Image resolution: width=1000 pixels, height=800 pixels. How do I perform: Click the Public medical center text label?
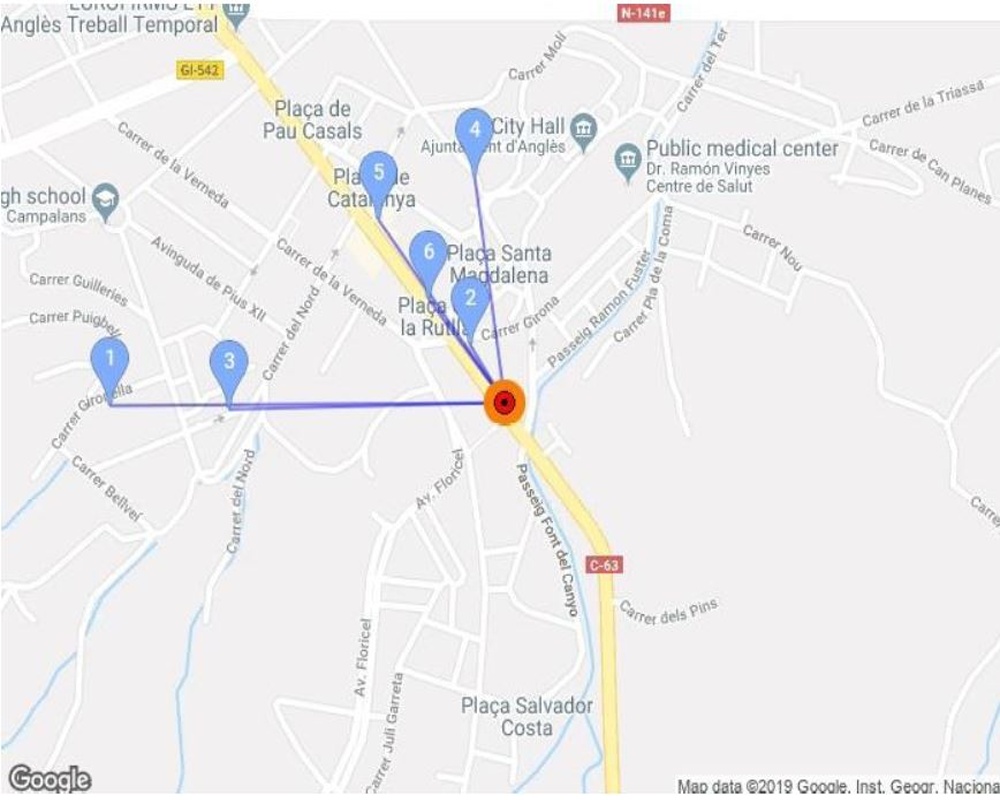click(742, 149)
